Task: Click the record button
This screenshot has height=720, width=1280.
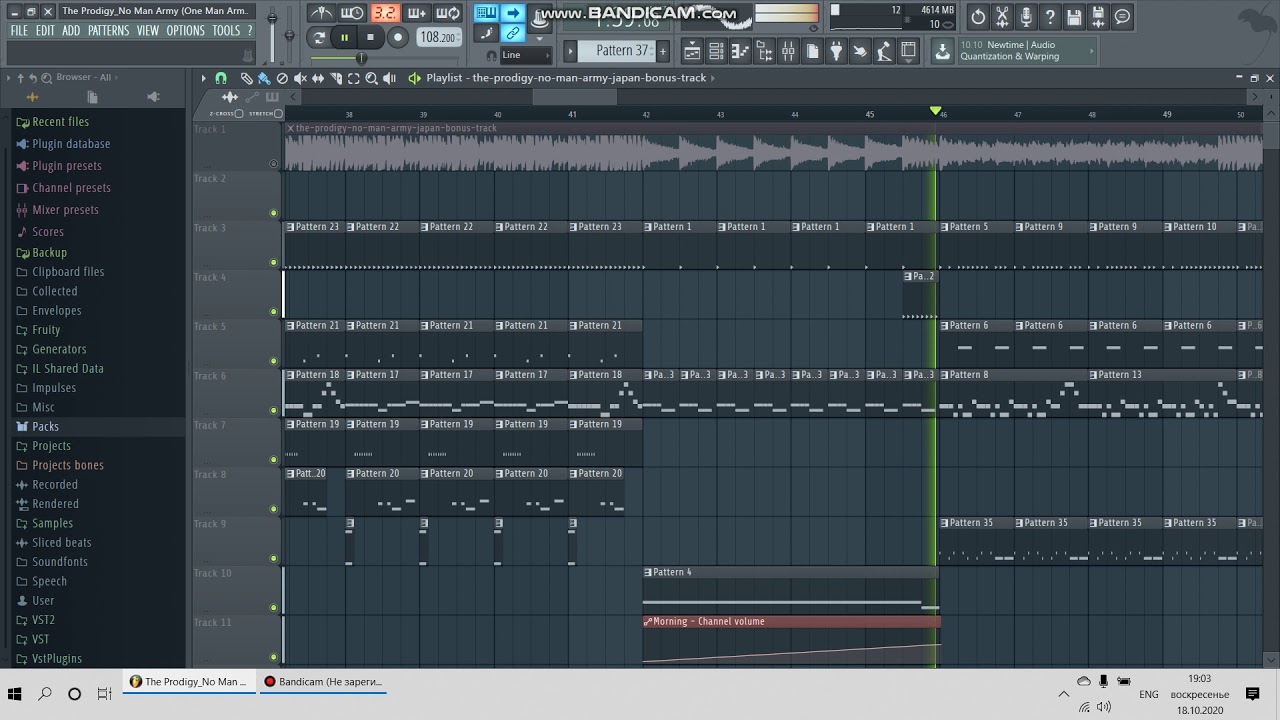Action: pyautogui.click(x=397, y=37)
